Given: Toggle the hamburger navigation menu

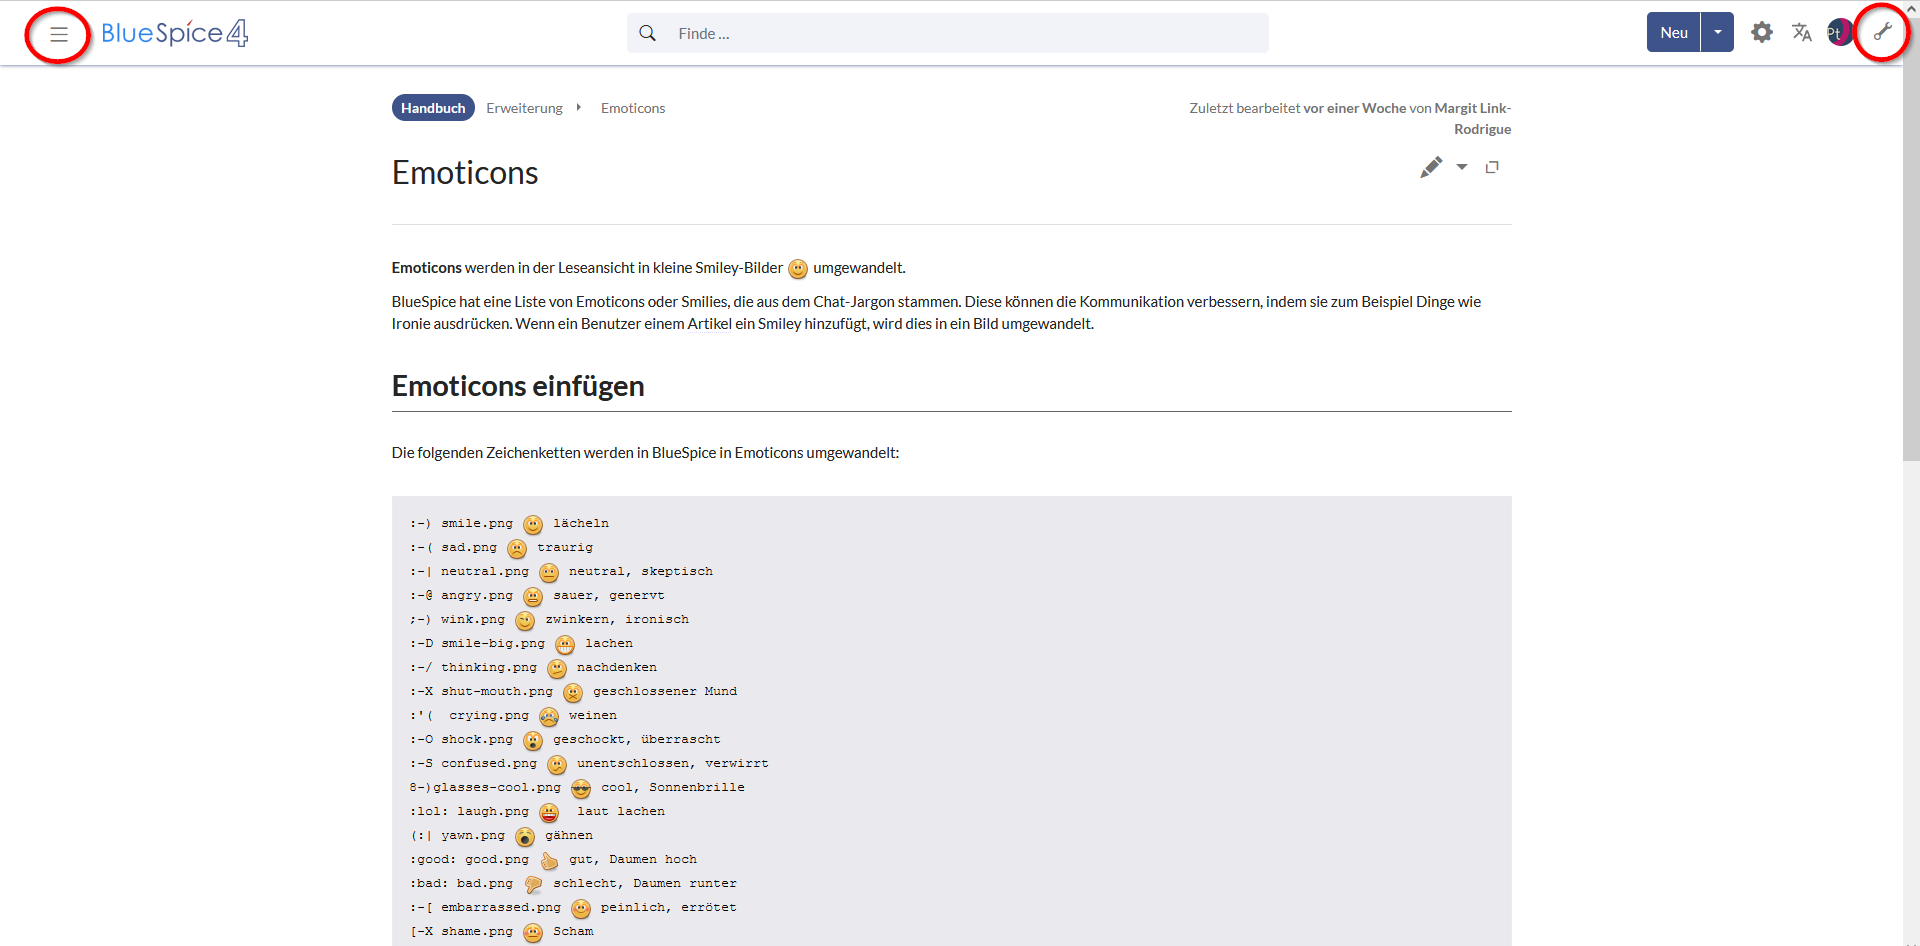Looking at the screenshot, I should coord(59,34).
